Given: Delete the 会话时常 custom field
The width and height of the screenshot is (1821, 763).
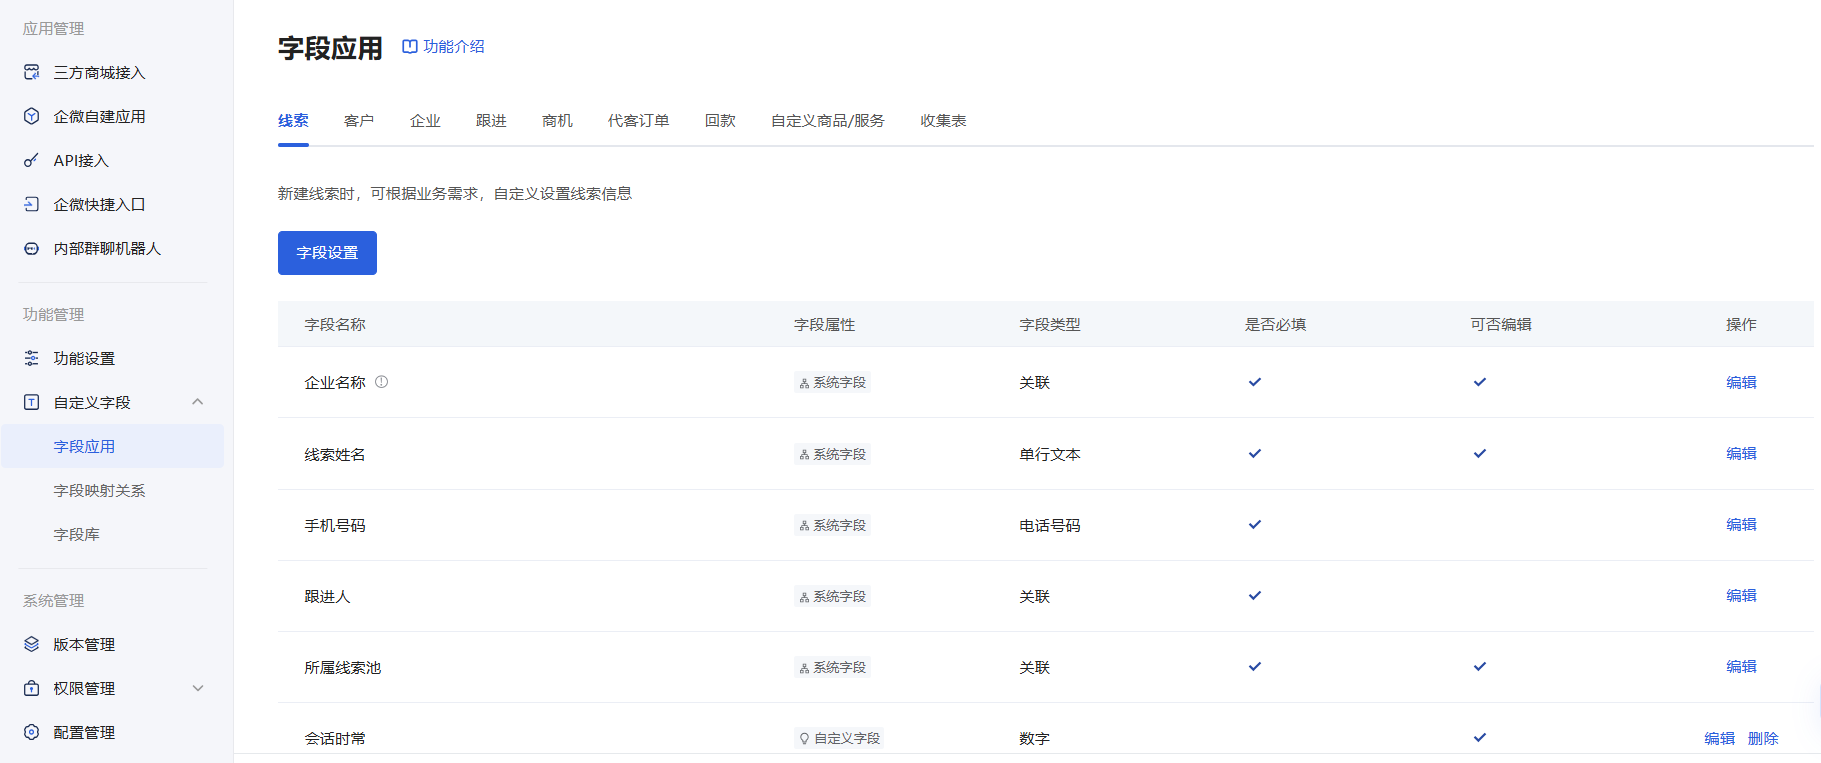Looking at the screenshot, I should pyautogui.click(x=1763, y=738).
